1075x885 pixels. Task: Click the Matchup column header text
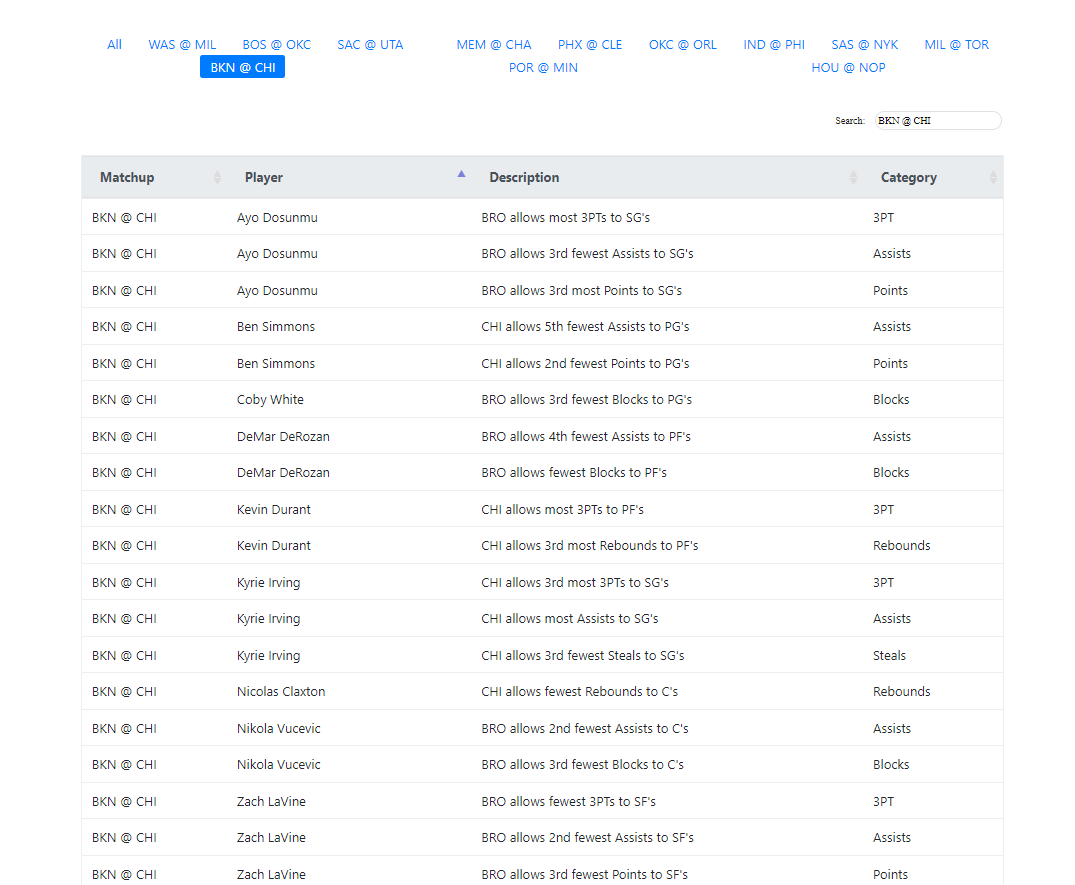127,178
